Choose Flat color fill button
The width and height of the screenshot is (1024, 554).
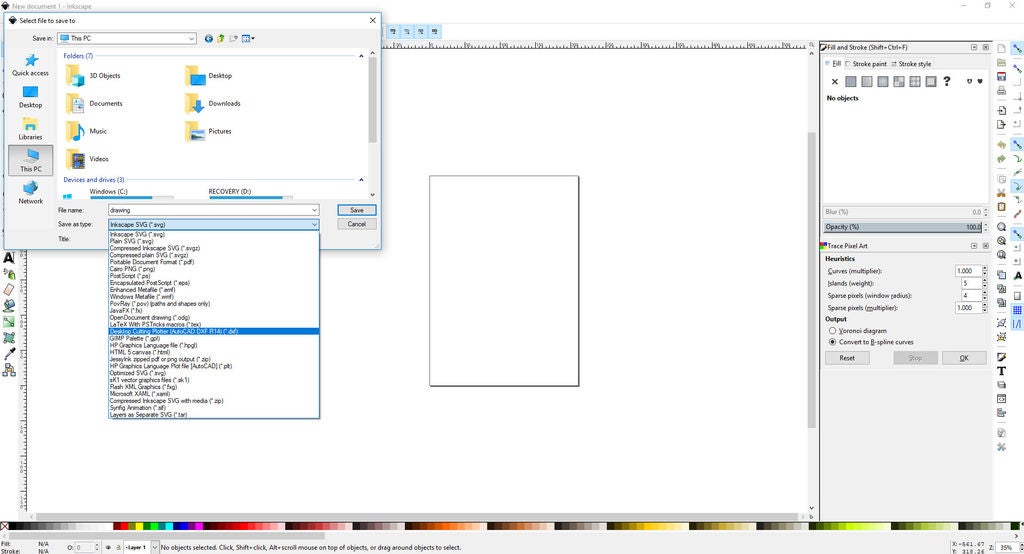click(850, 82)
